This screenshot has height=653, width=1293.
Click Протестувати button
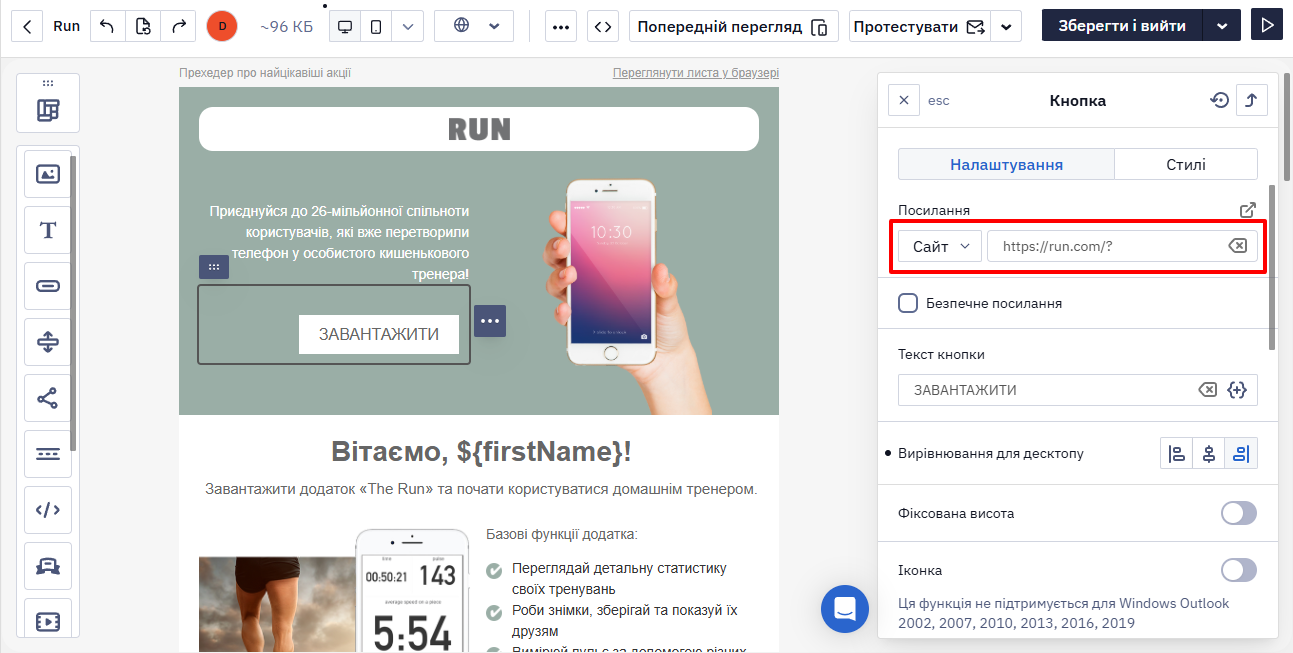click(x=920, y=26)
